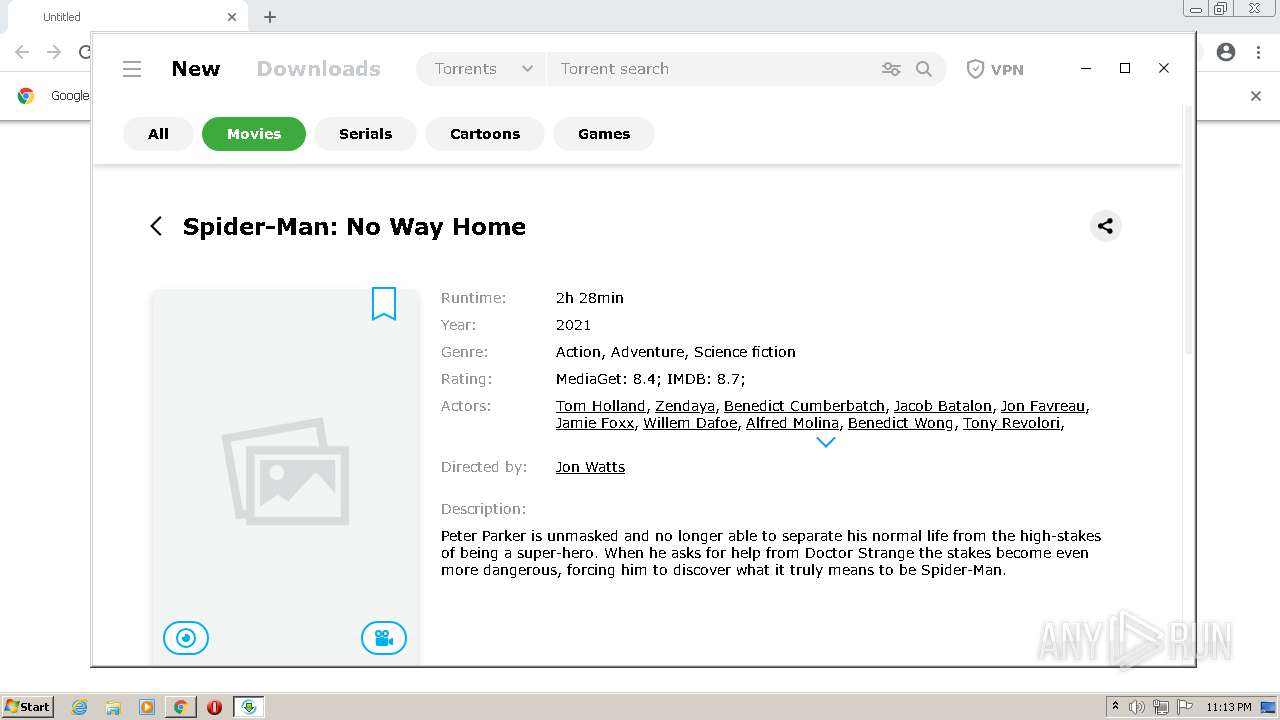This screenshot has width=1280, height=720.
Task: Dismiss the Chrome infobar
Action: [1256, 96]
